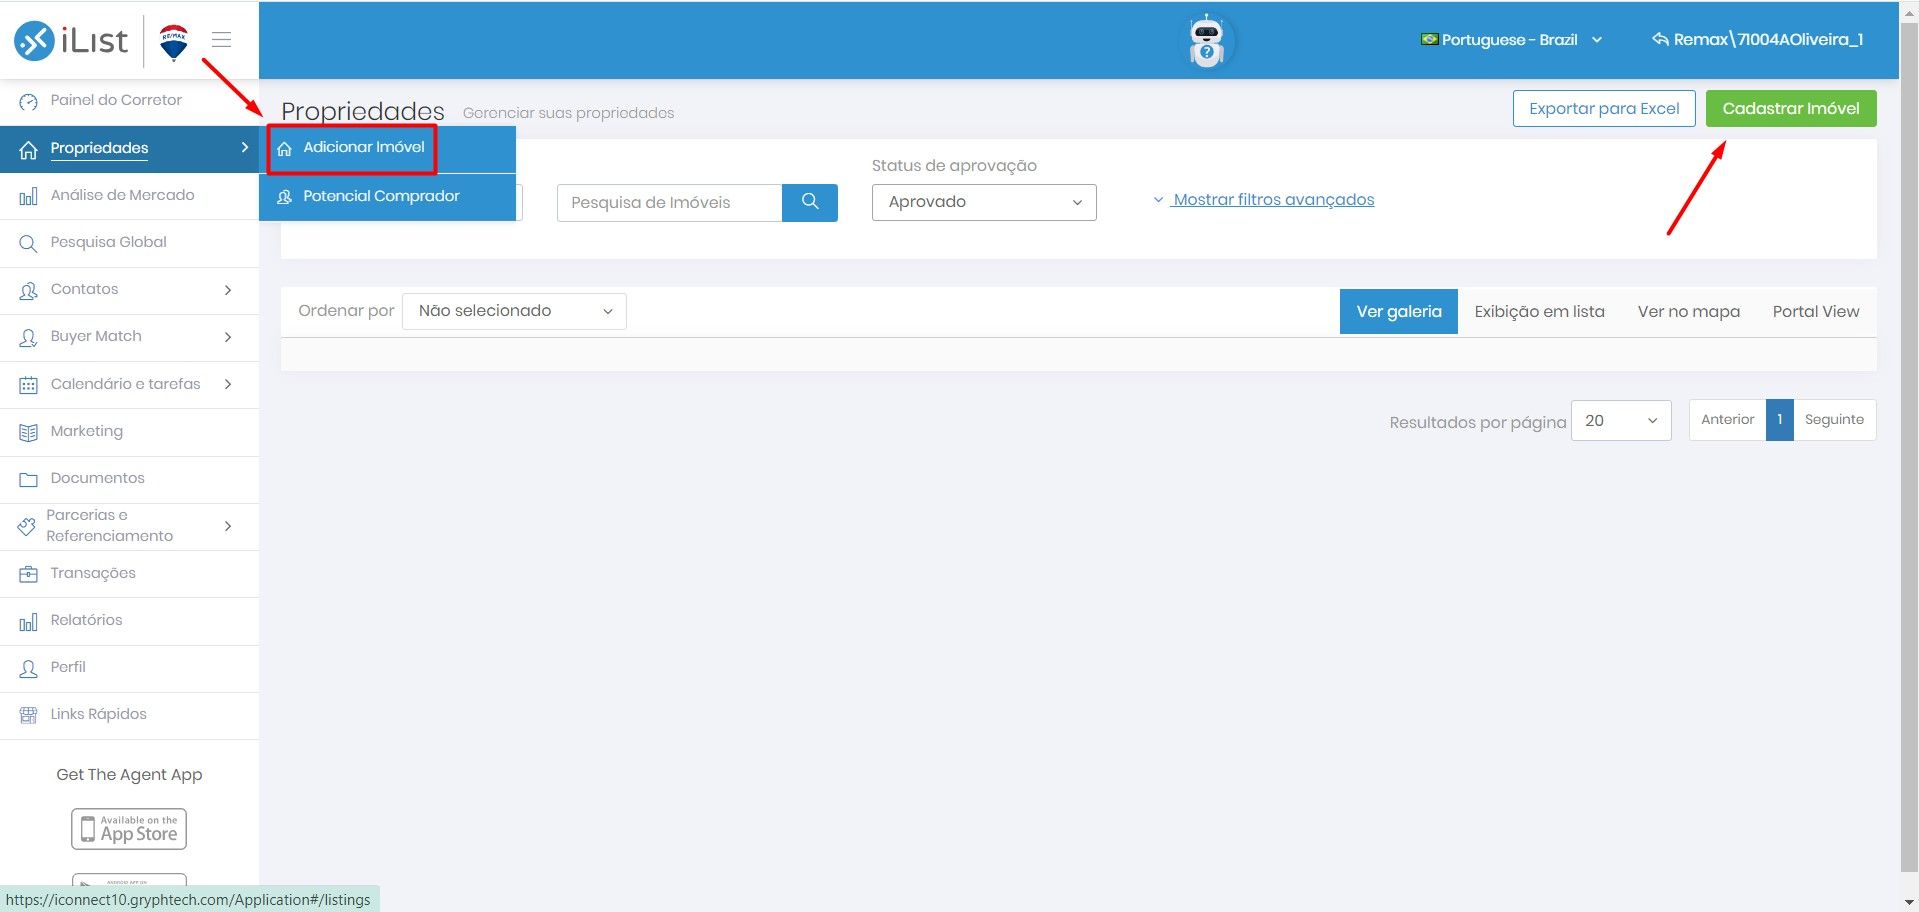Screen dimensions: 1919x912
Task: Click the Documentos folder icon
Action: coord(28,479)
